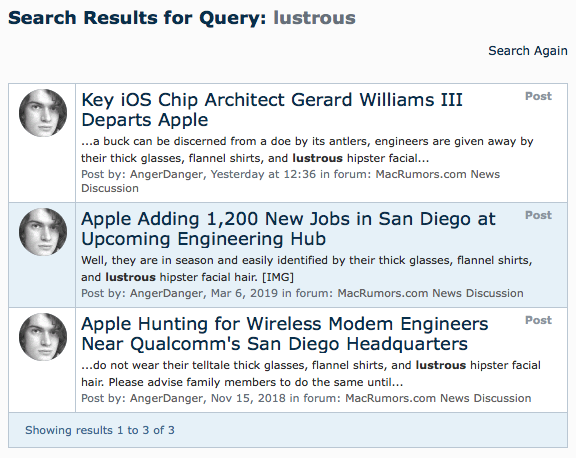Click Post label on second result

(x=538, y=215)
